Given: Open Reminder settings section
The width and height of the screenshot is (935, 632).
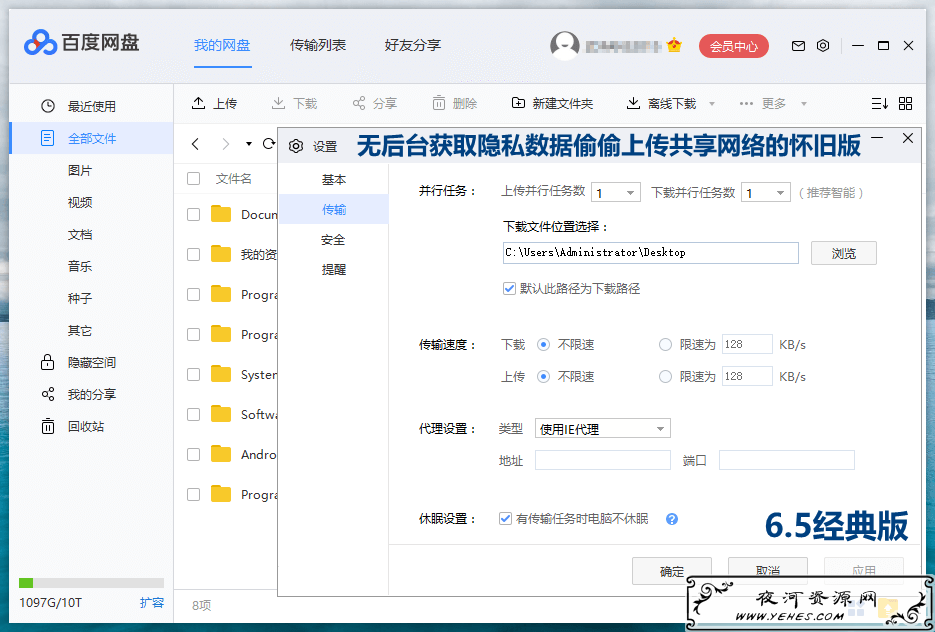Looking at the screenshot, I should [334, 269].
